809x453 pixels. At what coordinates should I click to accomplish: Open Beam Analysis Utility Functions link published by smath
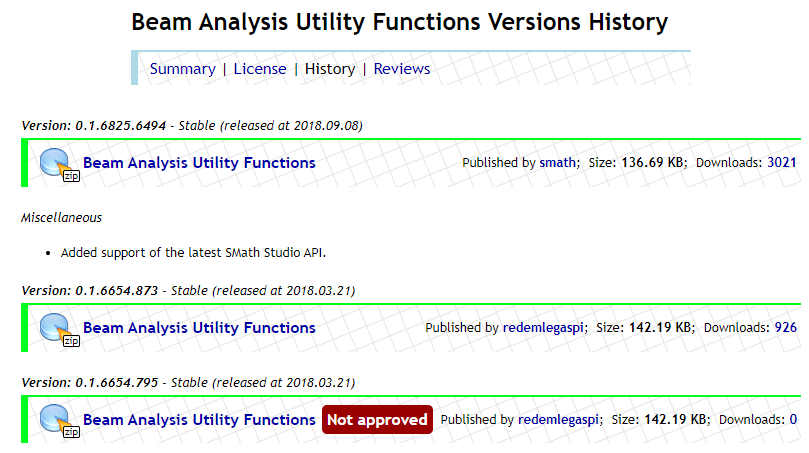(199, 163)
